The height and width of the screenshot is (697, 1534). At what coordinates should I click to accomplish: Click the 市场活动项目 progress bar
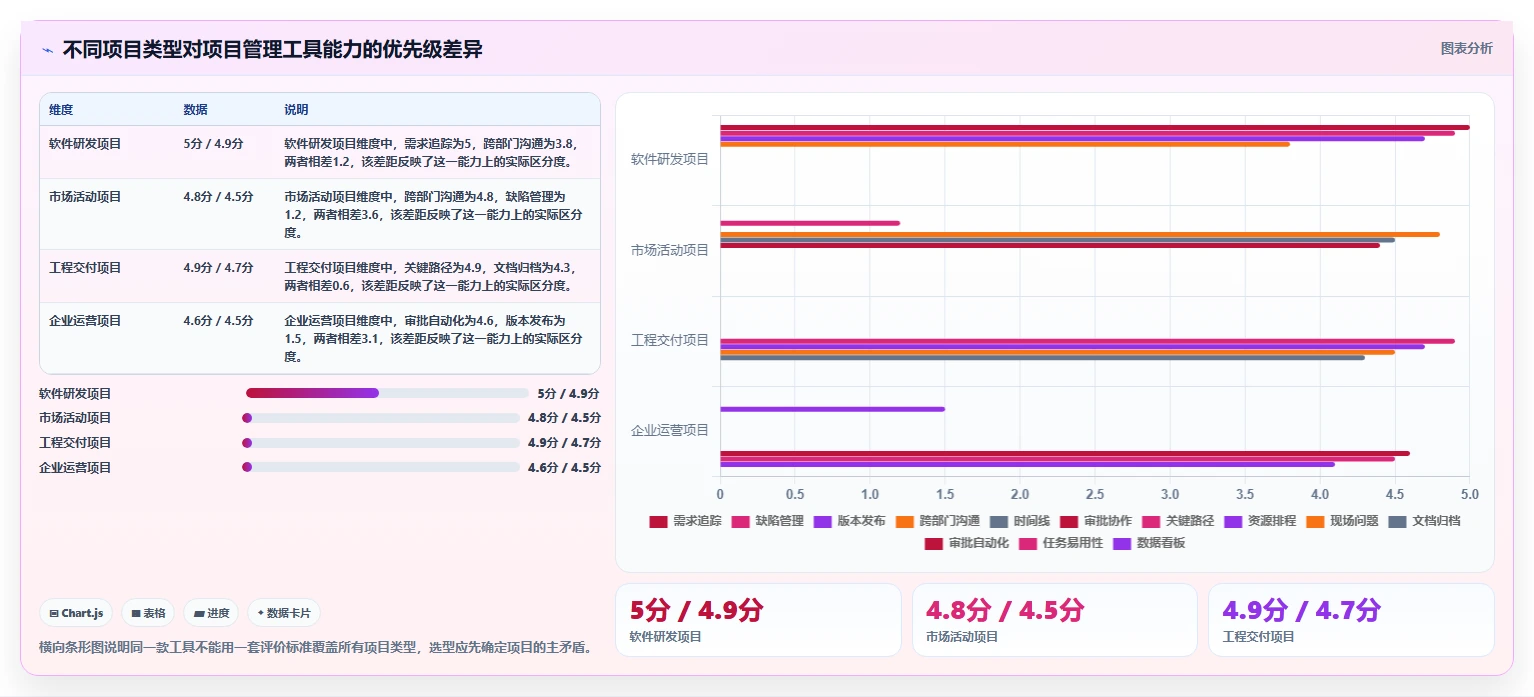[383, 418]
